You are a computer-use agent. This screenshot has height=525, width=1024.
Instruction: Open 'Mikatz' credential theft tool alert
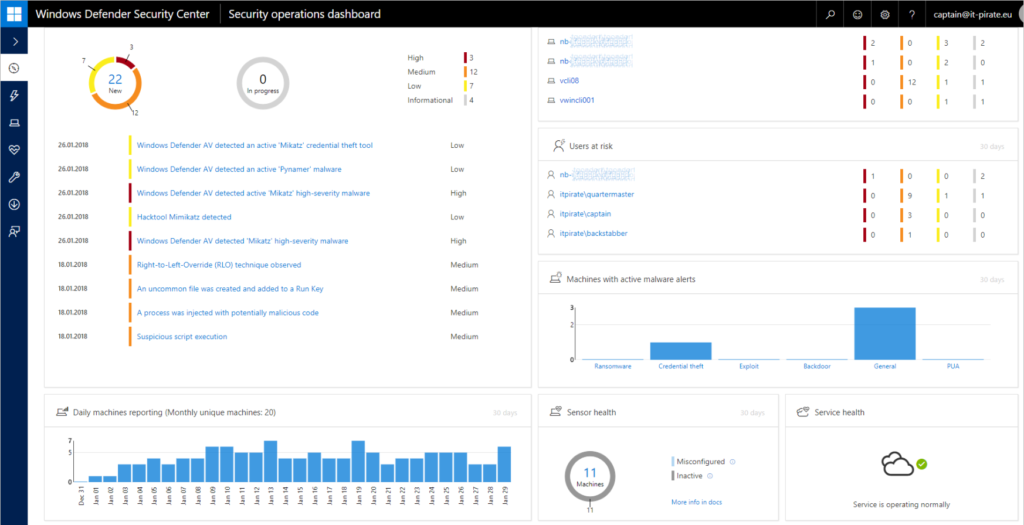click(255, 145)
